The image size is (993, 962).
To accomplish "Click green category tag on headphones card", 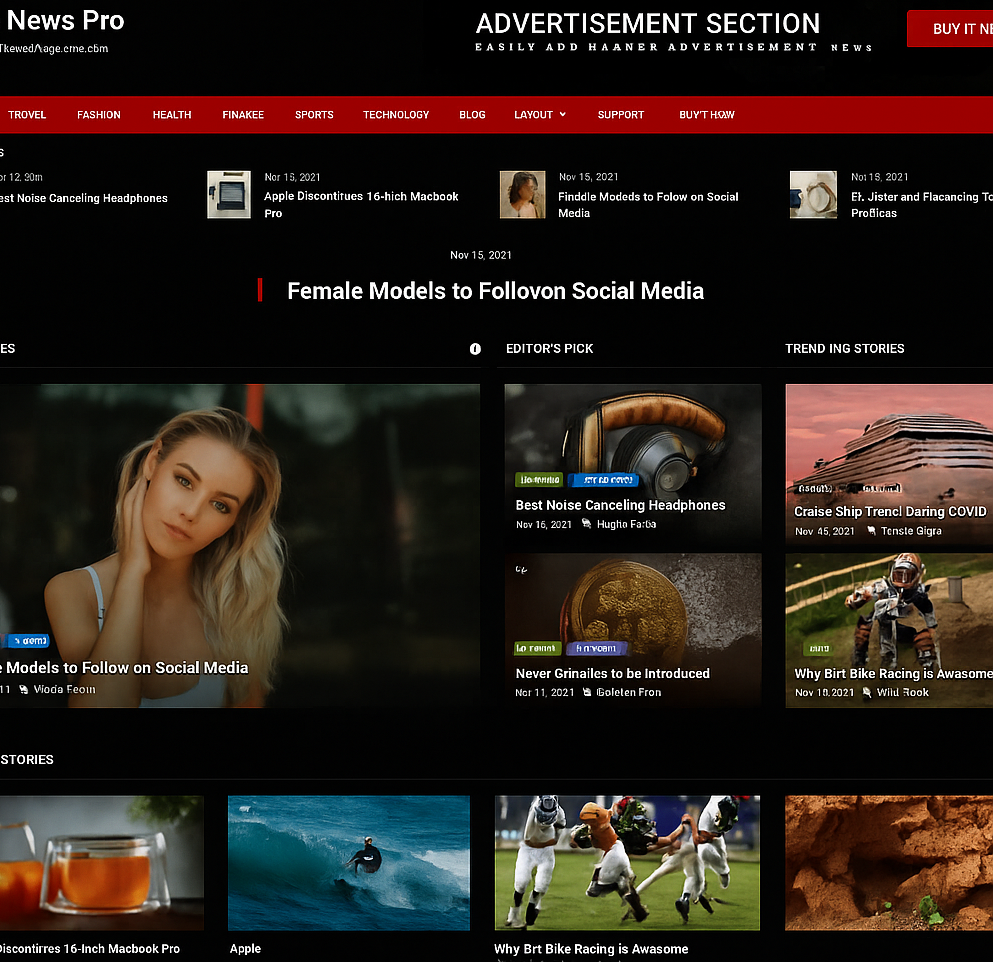I will click(x=539, y=480).
